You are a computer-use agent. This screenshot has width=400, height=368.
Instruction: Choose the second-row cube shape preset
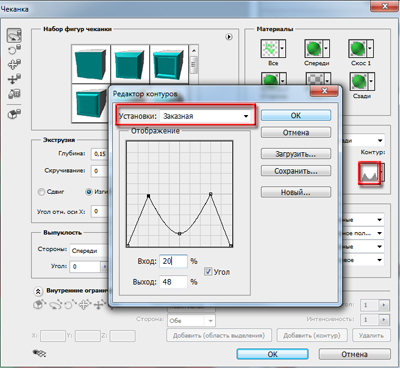point(91,103)
